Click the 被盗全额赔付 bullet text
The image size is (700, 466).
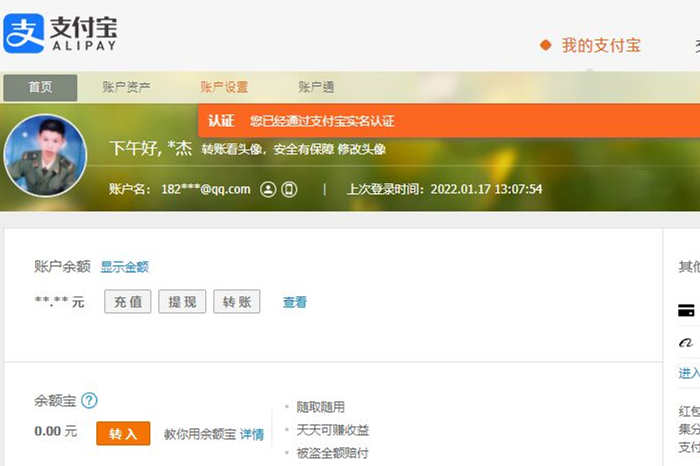coord(333,453)
